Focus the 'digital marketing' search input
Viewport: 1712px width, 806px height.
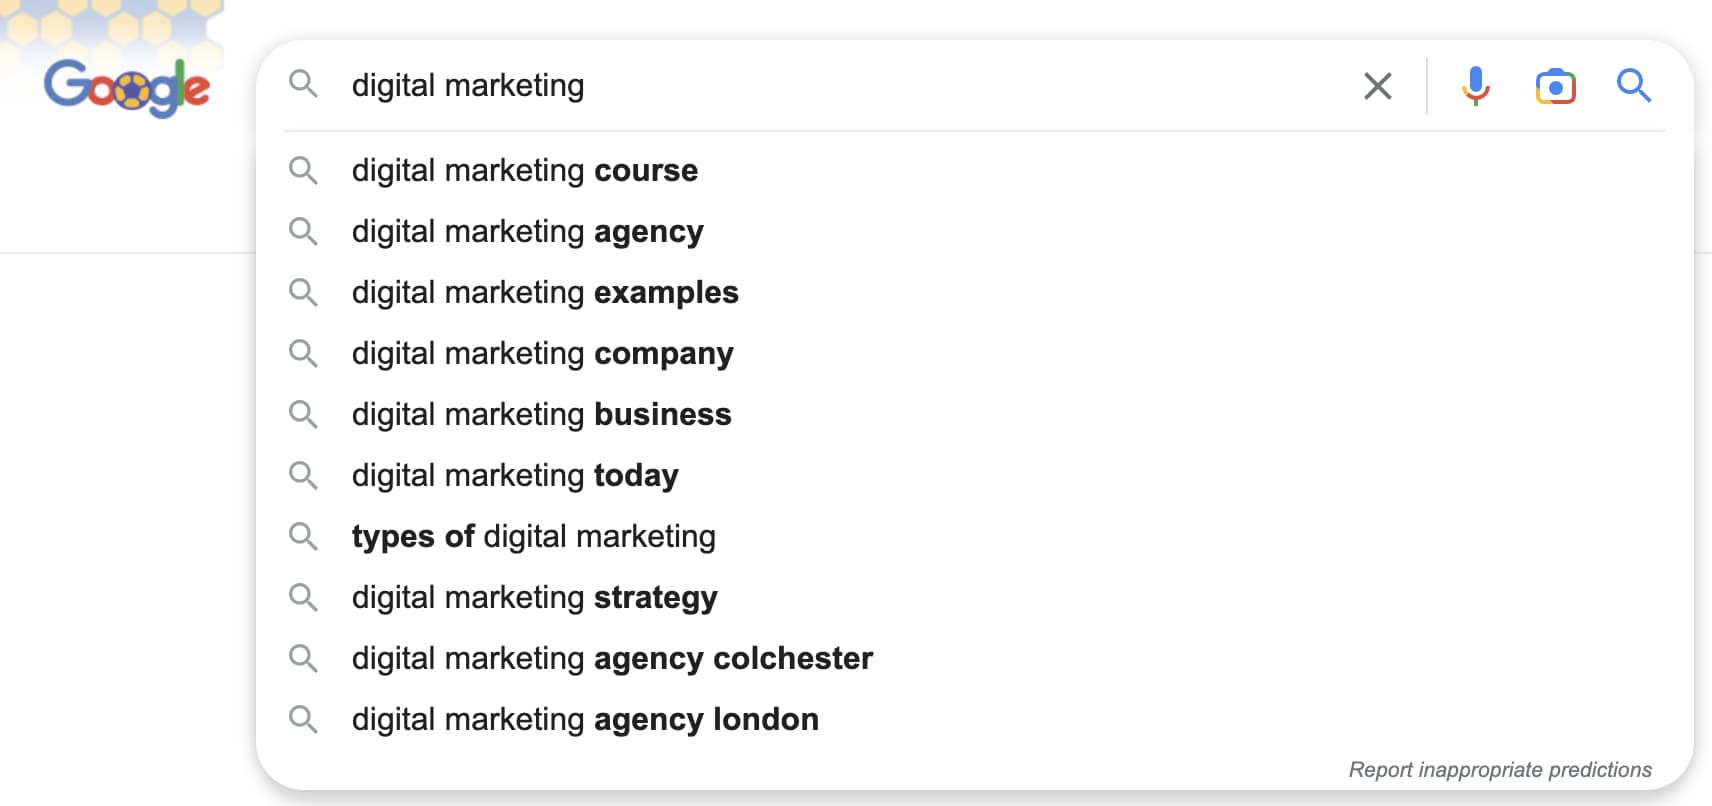coord(800,86)
